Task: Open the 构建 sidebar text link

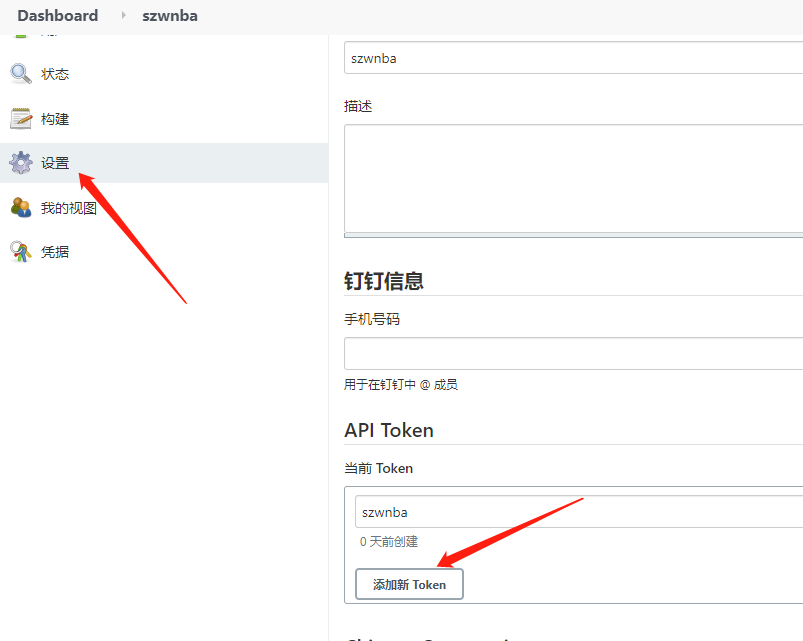Action: pos(55,119)
